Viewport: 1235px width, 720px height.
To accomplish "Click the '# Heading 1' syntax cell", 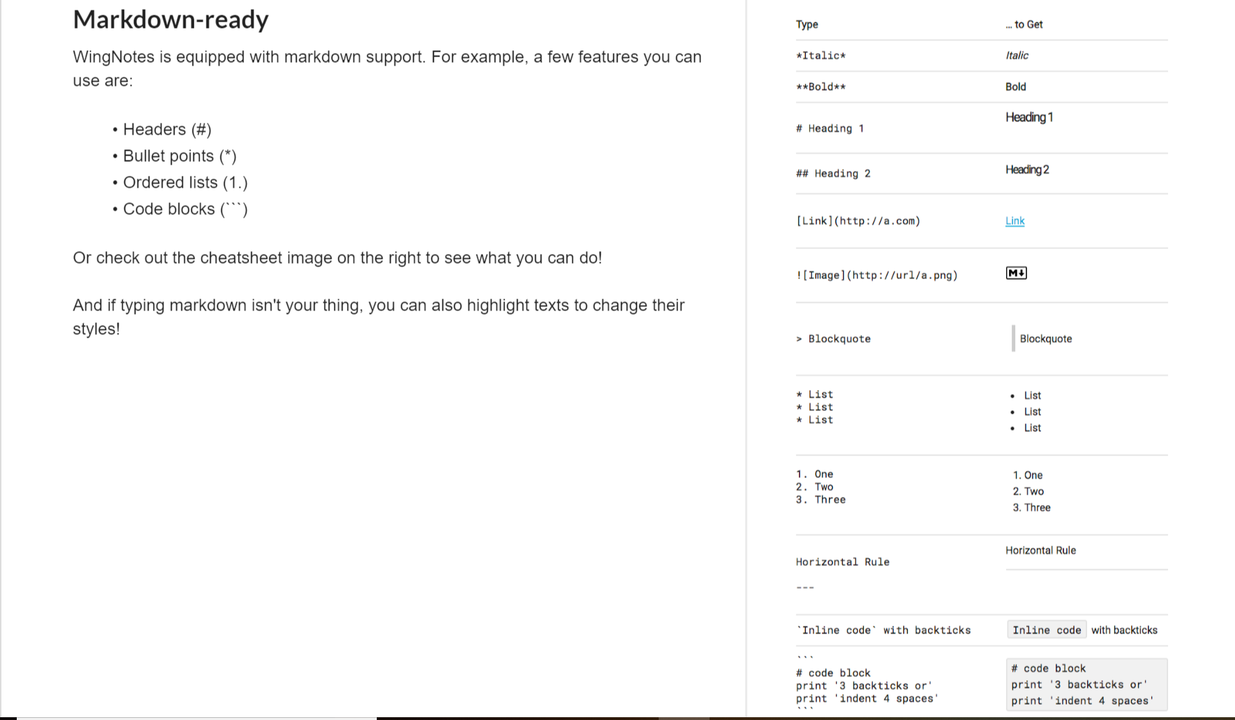I will (x=830, y=129).
